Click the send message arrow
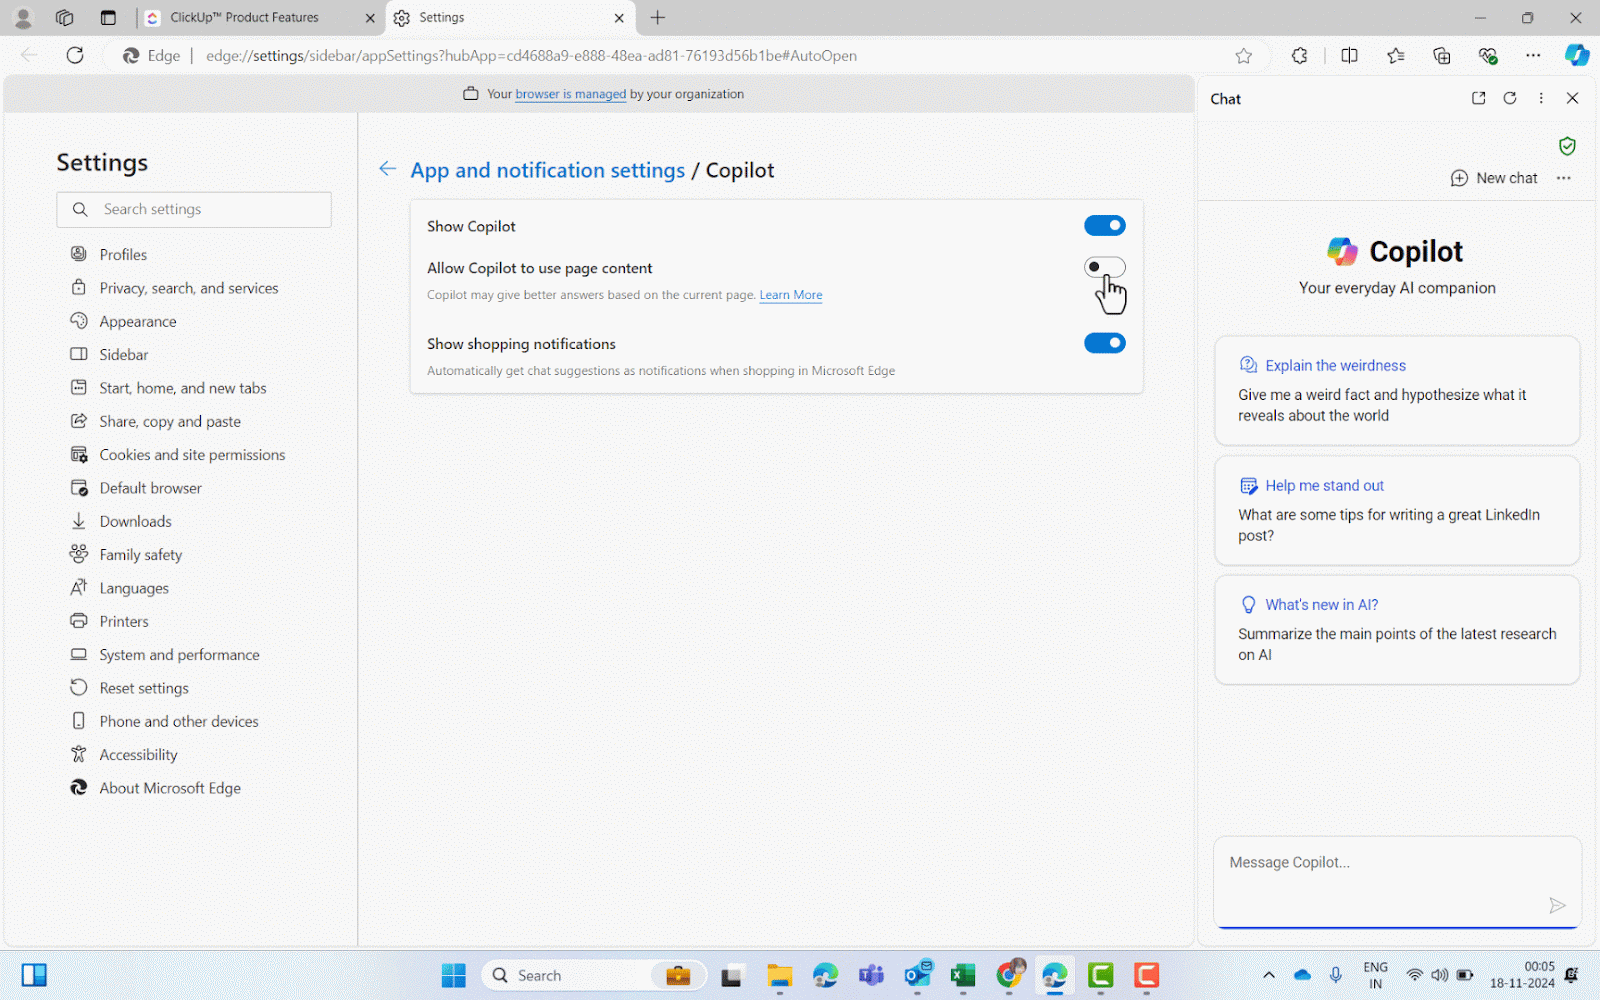 coord(1557,906)
